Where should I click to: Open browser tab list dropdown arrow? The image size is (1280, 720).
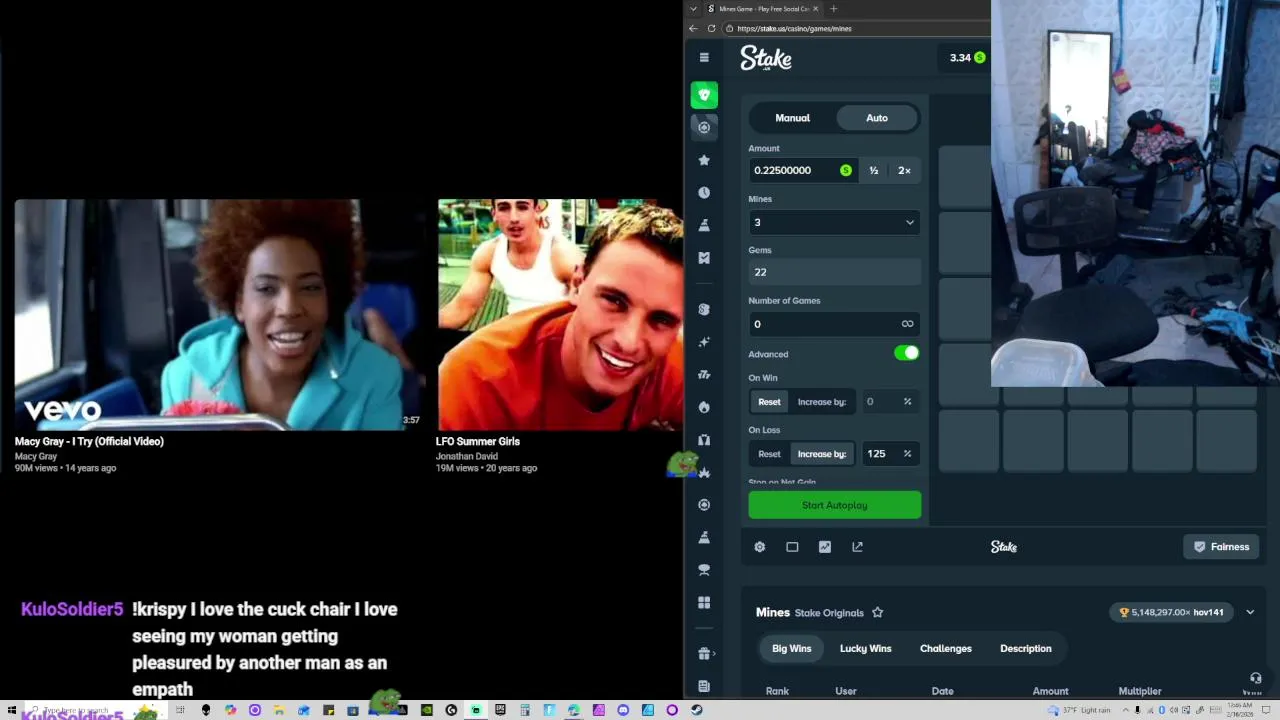pos(693,9)
